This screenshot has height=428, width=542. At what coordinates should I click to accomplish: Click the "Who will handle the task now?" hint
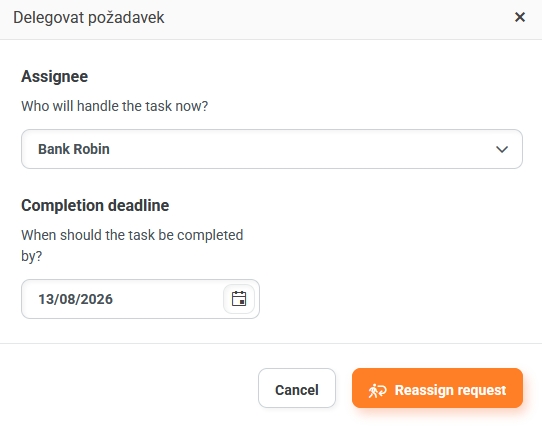pos(114,106)
